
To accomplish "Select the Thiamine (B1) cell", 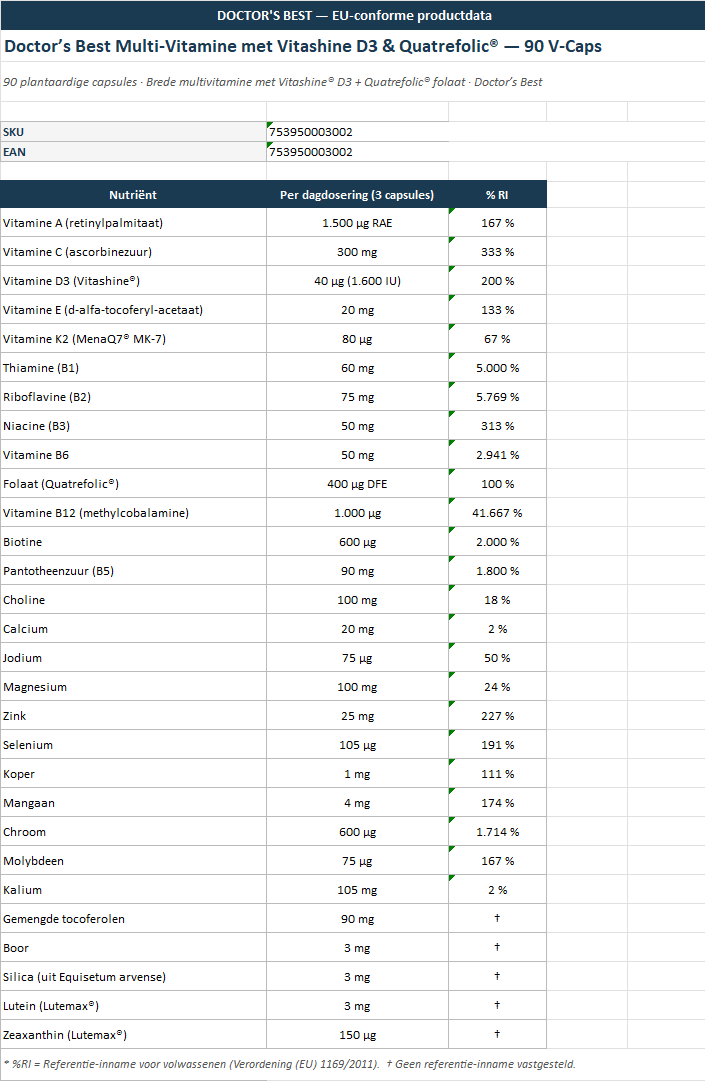I will point(133,367).
